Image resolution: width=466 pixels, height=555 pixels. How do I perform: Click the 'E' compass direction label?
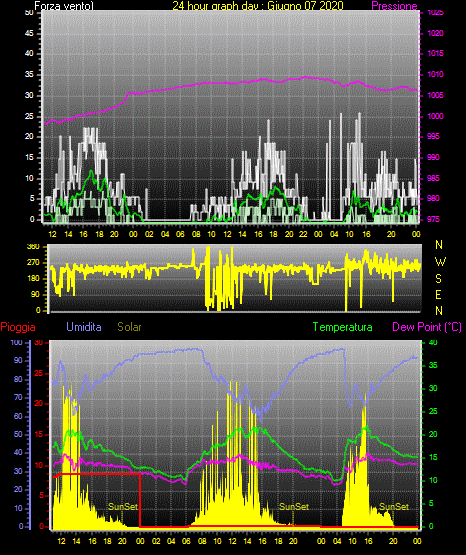point(438,295)
